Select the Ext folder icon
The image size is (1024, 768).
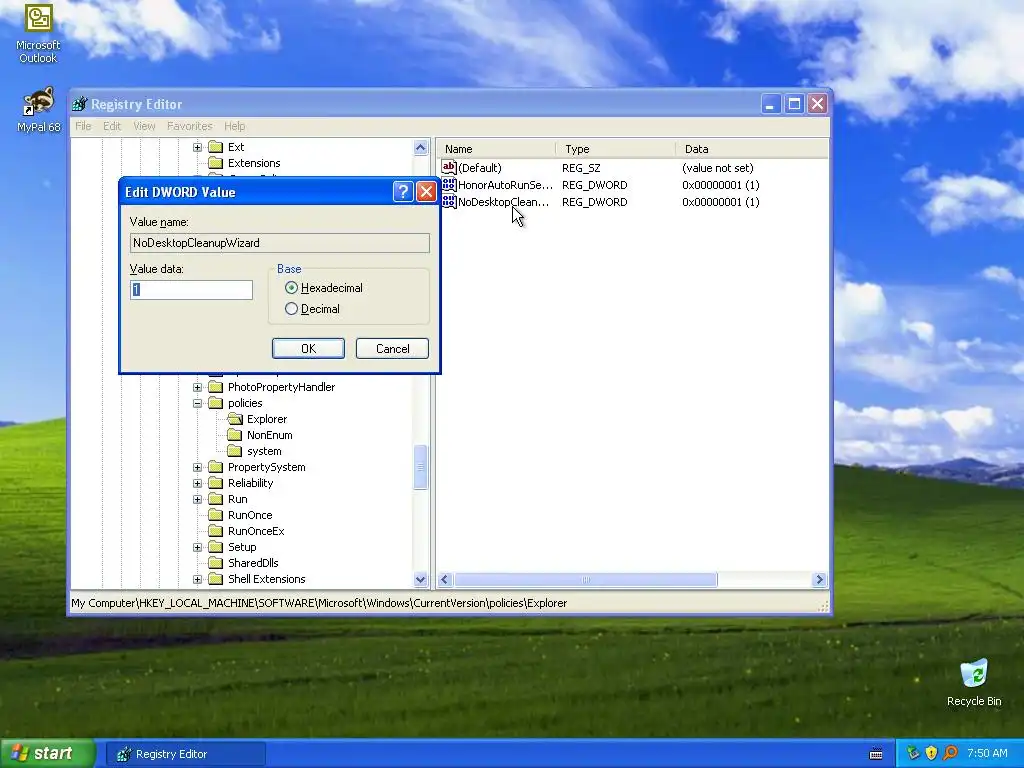click(x=216, y=147)
